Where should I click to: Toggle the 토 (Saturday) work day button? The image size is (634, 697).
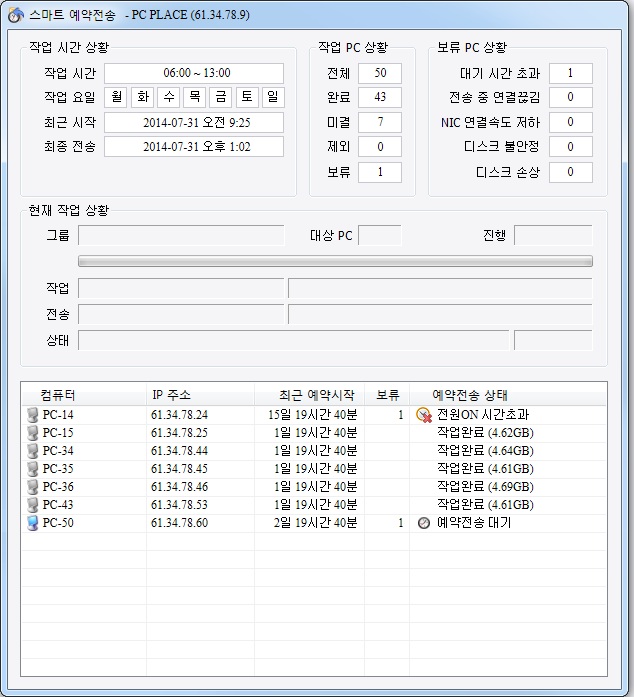tap(246, 98)
